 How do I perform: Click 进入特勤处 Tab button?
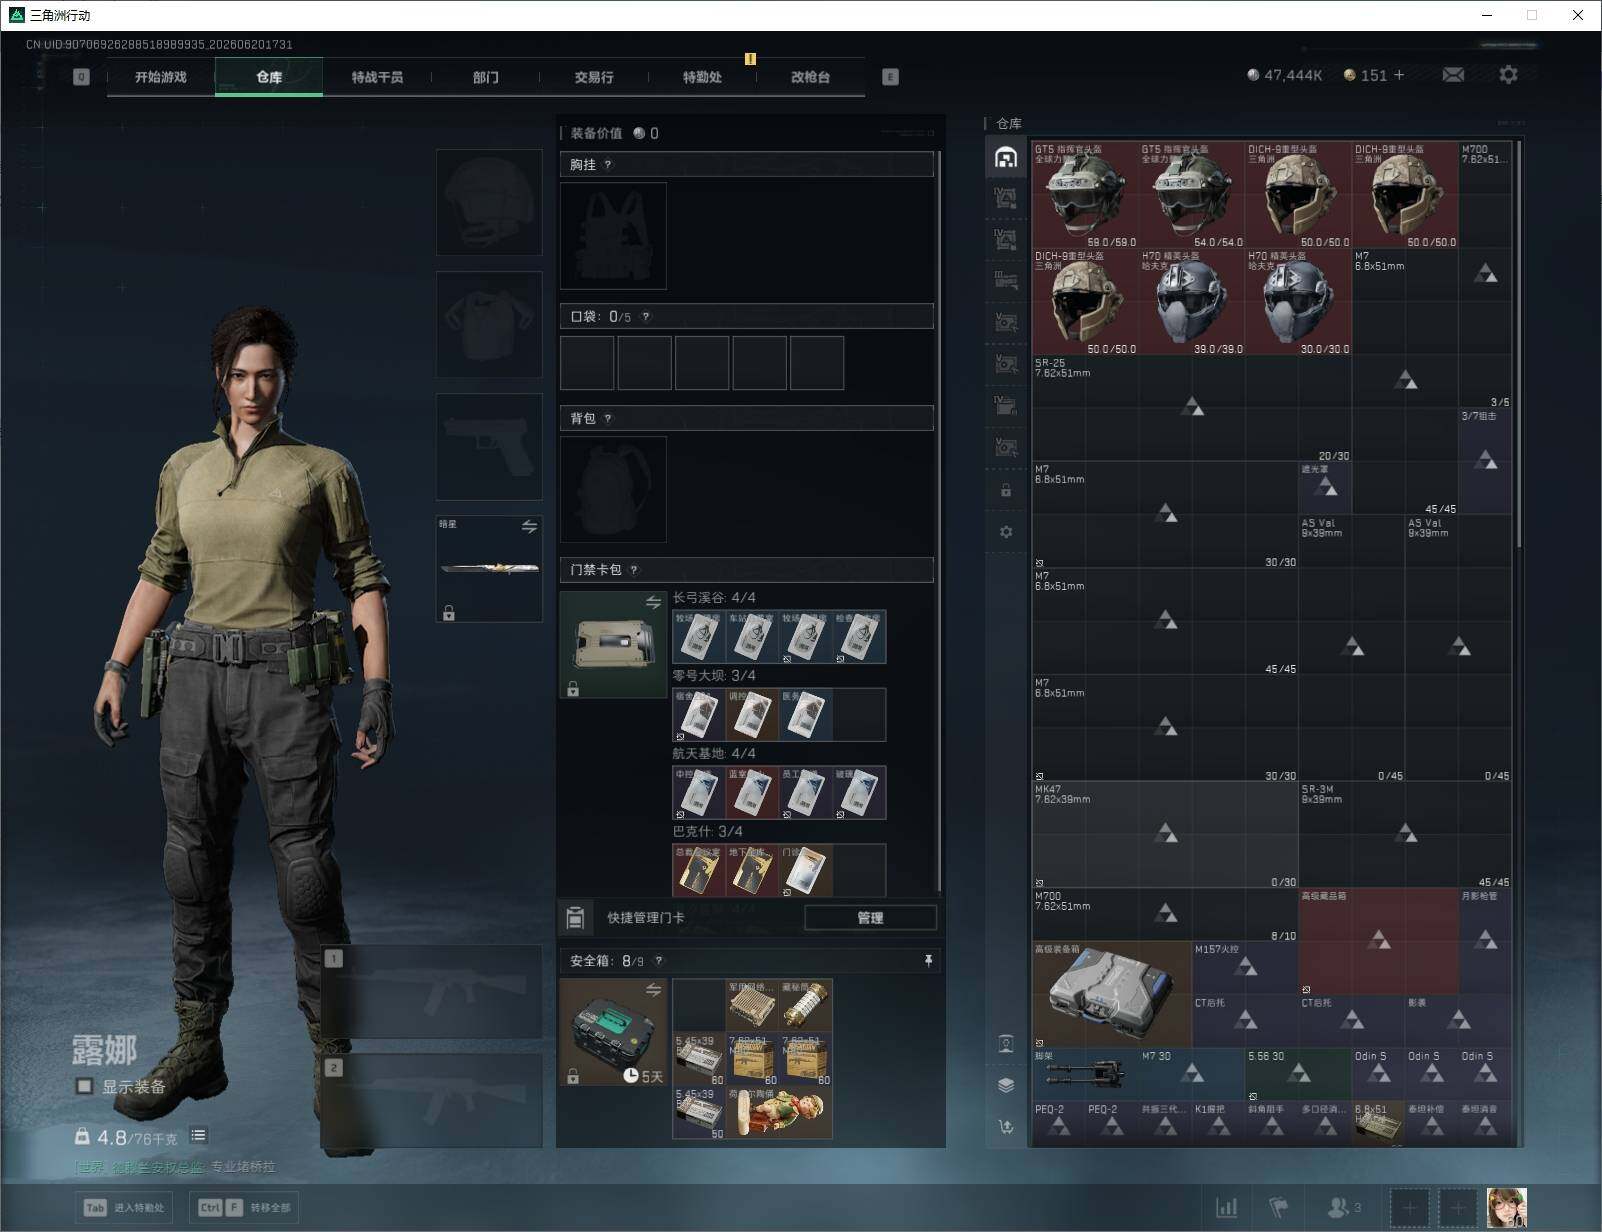125,1208
